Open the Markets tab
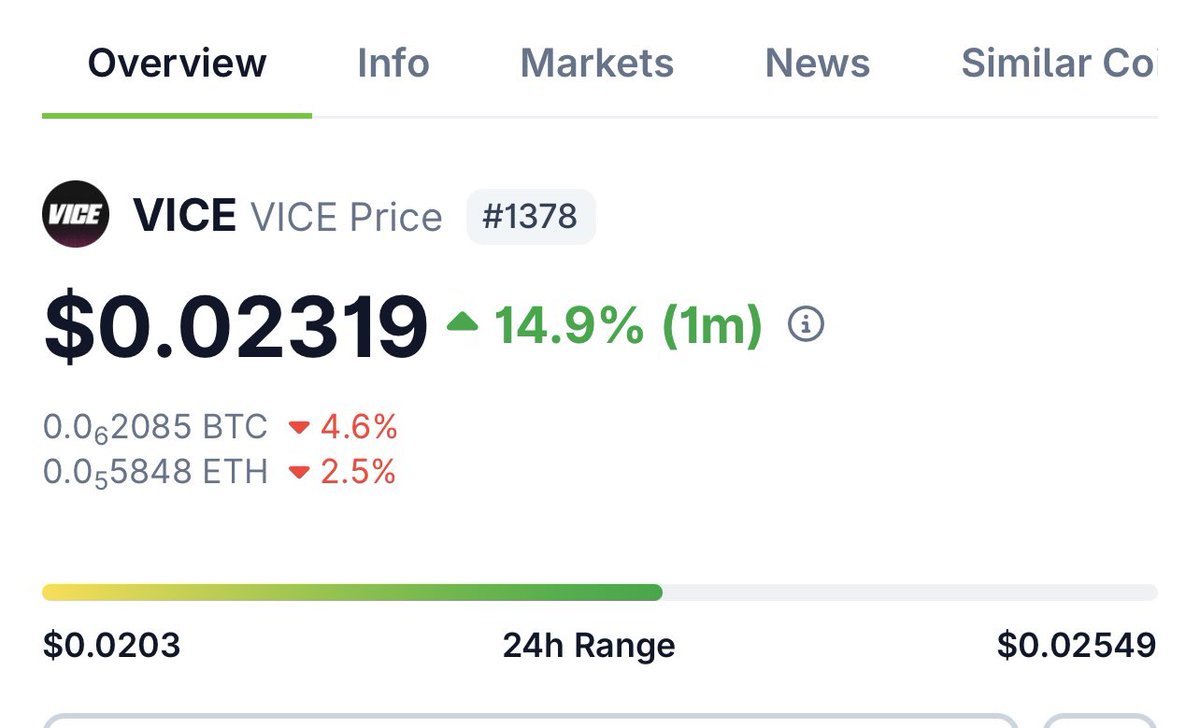The width and height of the screenshot is (1200, 728). (597, 64)
